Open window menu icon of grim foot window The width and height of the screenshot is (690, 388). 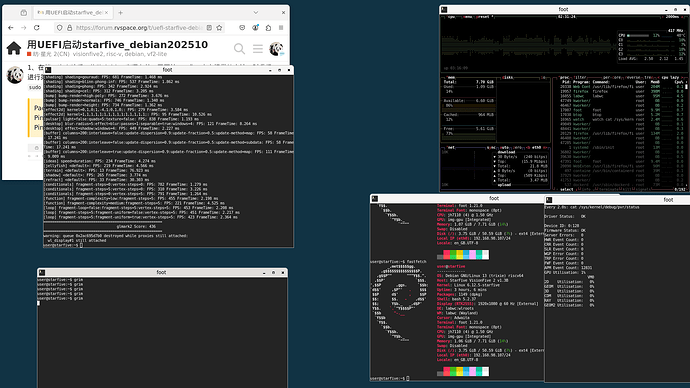click(x=42, y=273)
